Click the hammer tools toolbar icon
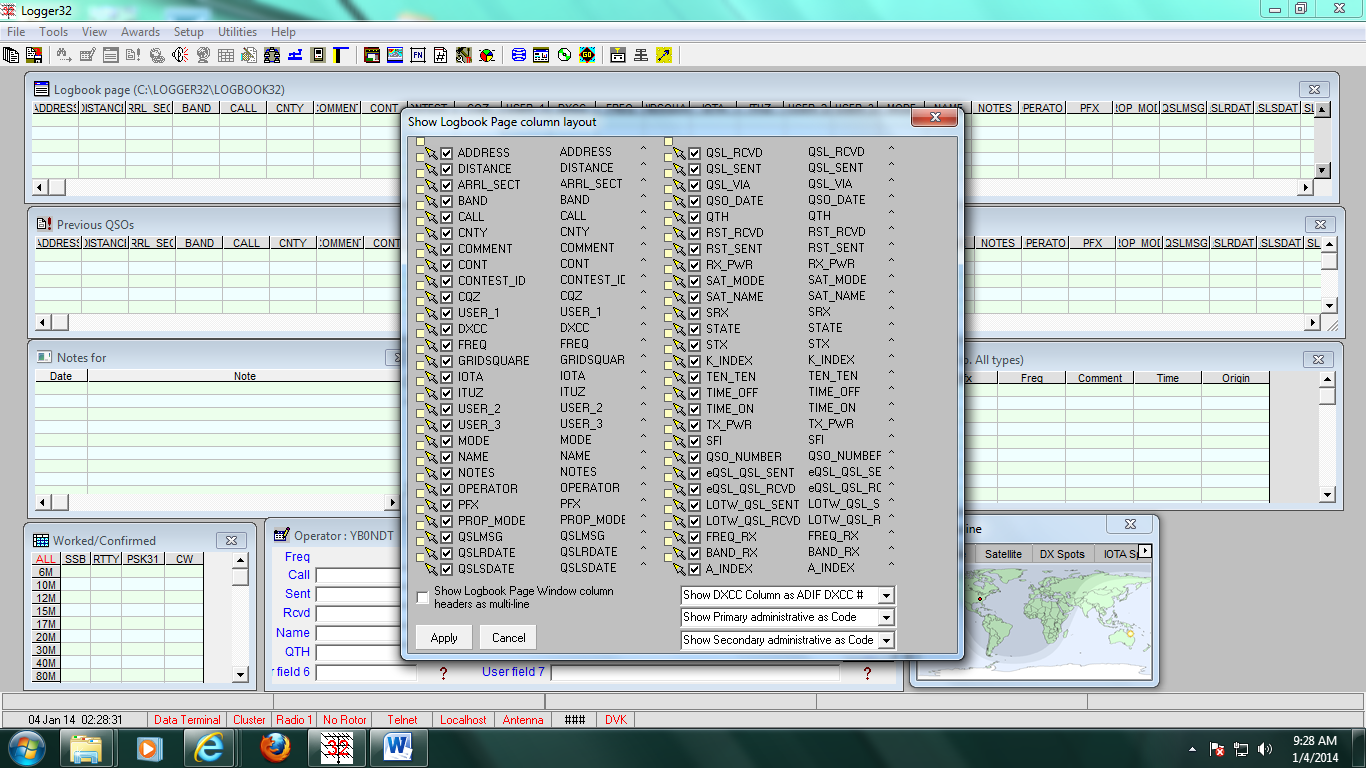The width and height of the screenshot is (1366, 768). [x=464, y=55]
